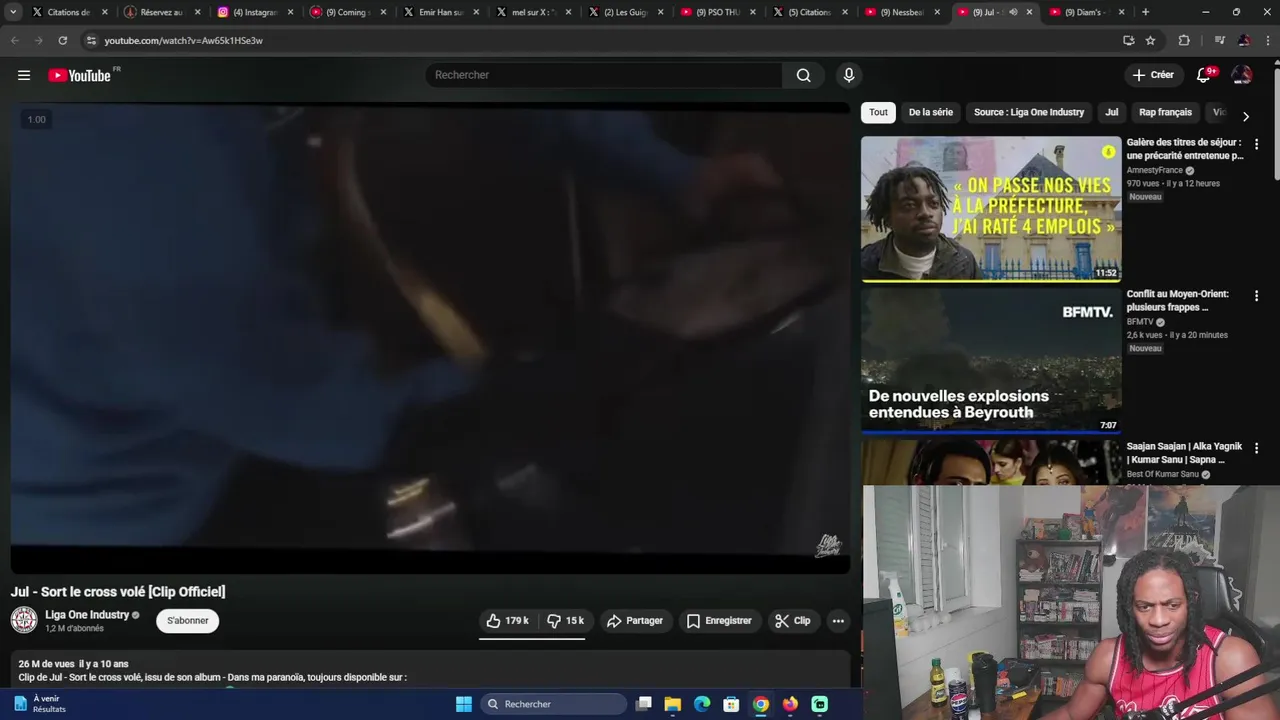
Task: Open options for Conflit au Moyen-Orient video
Action: pyautogui.click(x=1256, y=296)
